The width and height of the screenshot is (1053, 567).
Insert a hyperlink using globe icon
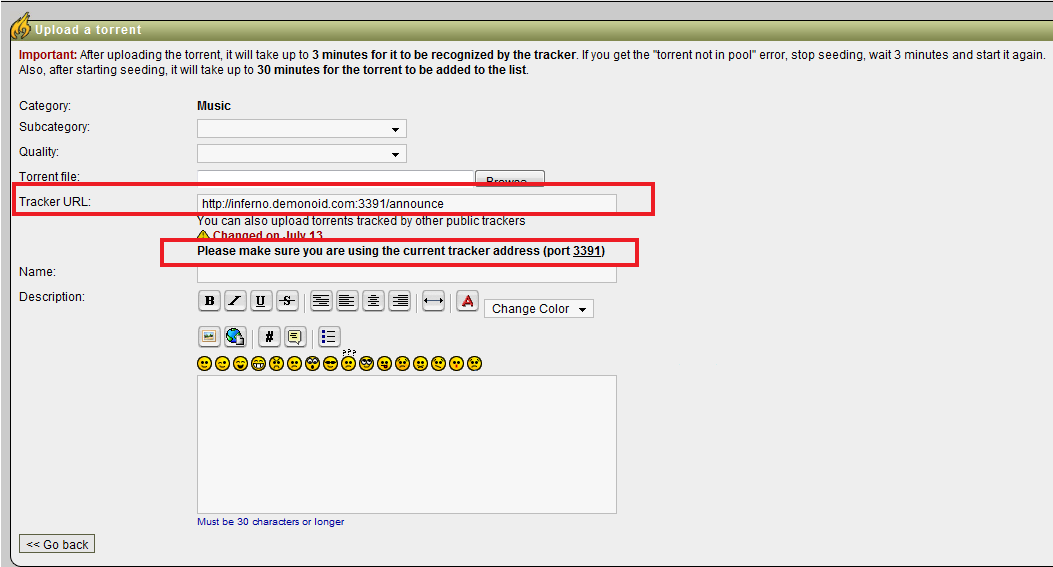point(235,337)
